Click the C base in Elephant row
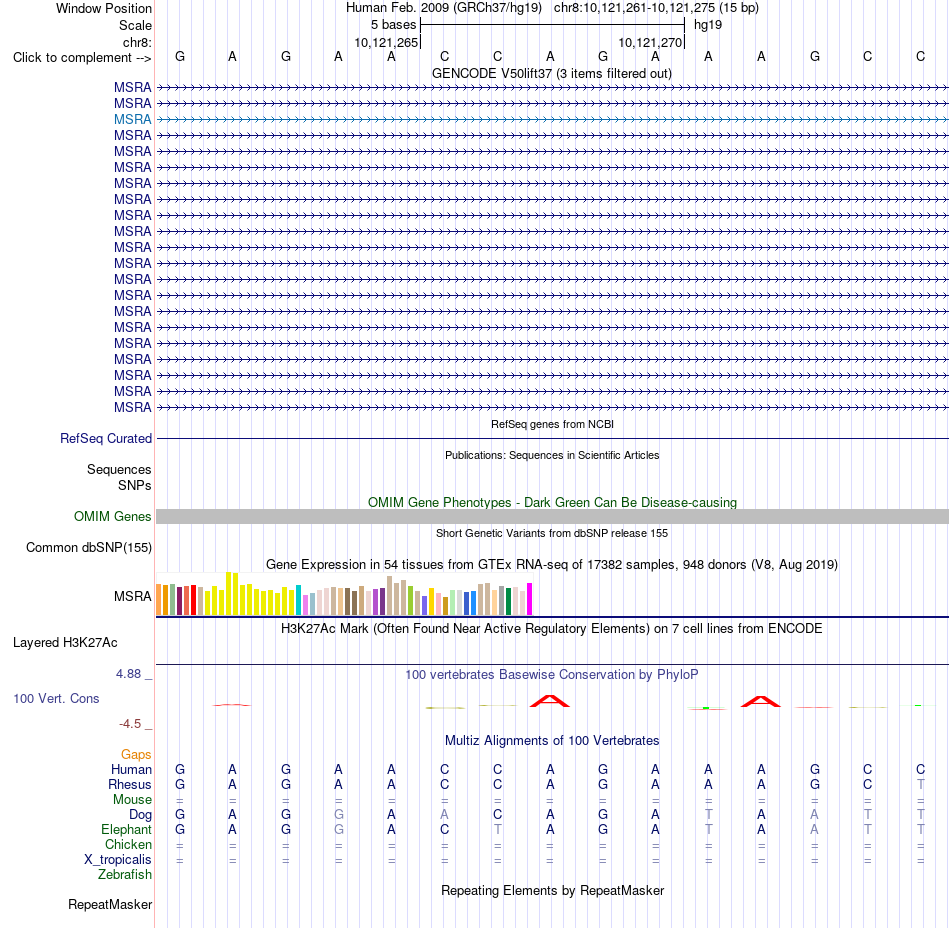The width and height of the screenshot is (950, 928). click(x=445, y=829)
